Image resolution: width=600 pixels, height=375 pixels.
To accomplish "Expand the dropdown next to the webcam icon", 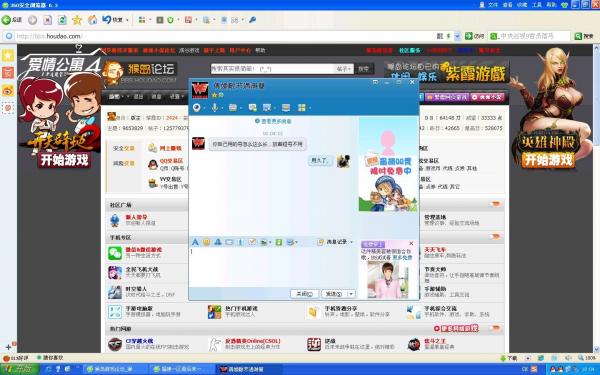I will tap(204, 108).
